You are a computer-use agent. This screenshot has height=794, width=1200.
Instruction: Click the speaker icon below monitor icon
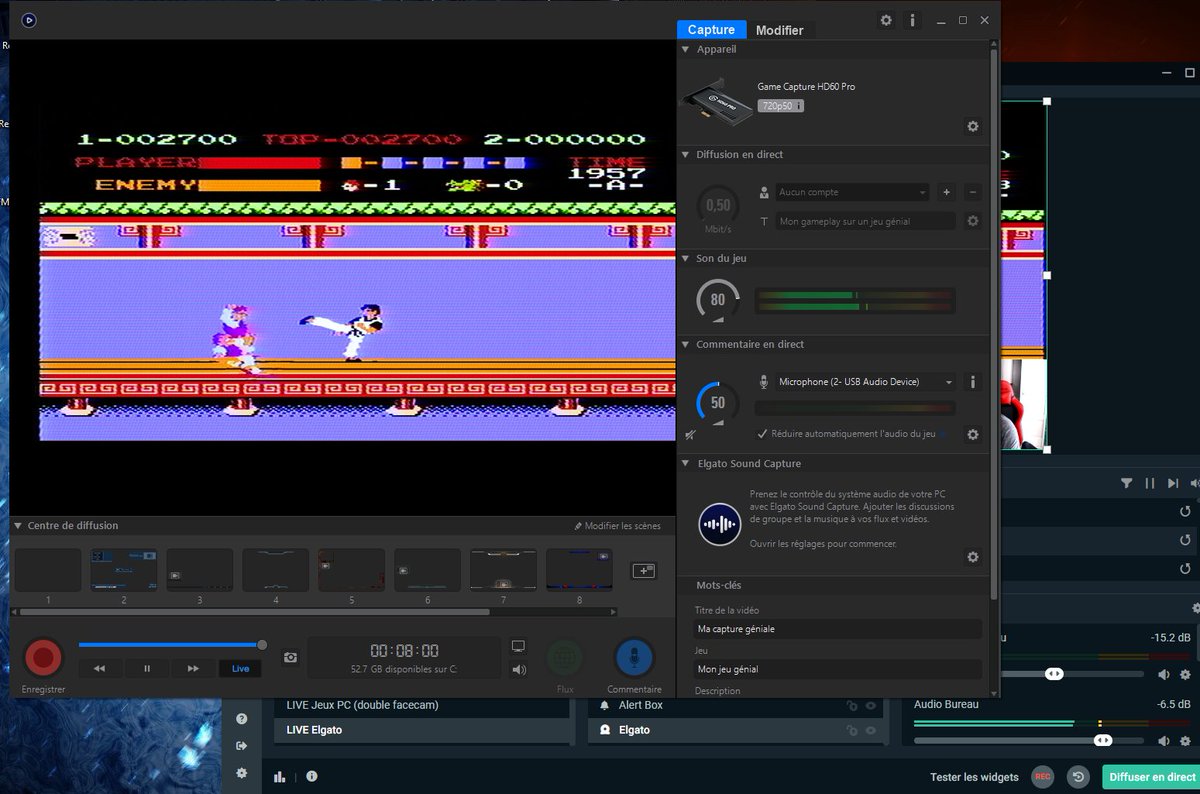(518, 670)
